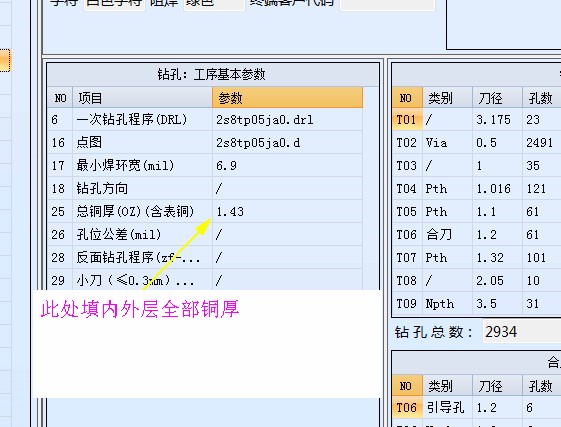
Task: Select the T06 合刀 row
Action: coord(477,234)
